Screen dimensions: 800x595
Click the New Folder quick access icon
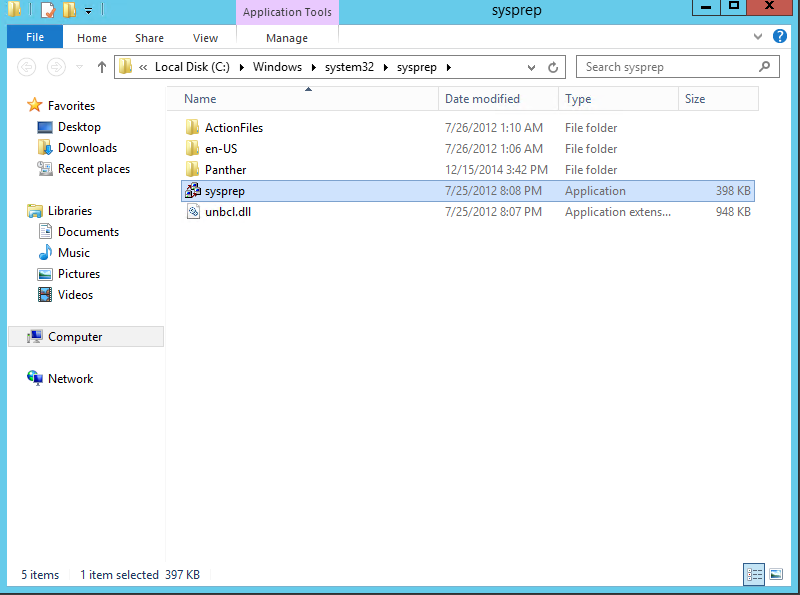[x=69, y=9]
